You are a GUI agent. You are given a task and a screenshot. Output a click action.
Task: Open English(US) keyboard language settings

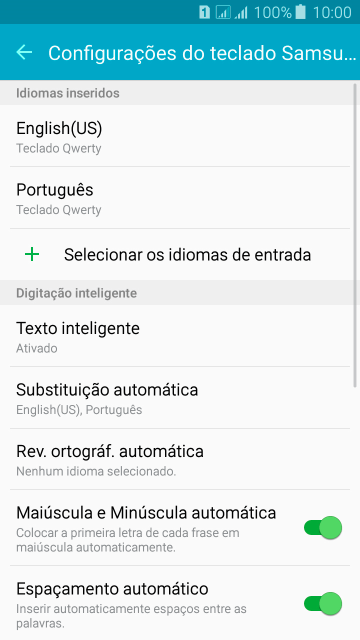(x=180, y=136)
